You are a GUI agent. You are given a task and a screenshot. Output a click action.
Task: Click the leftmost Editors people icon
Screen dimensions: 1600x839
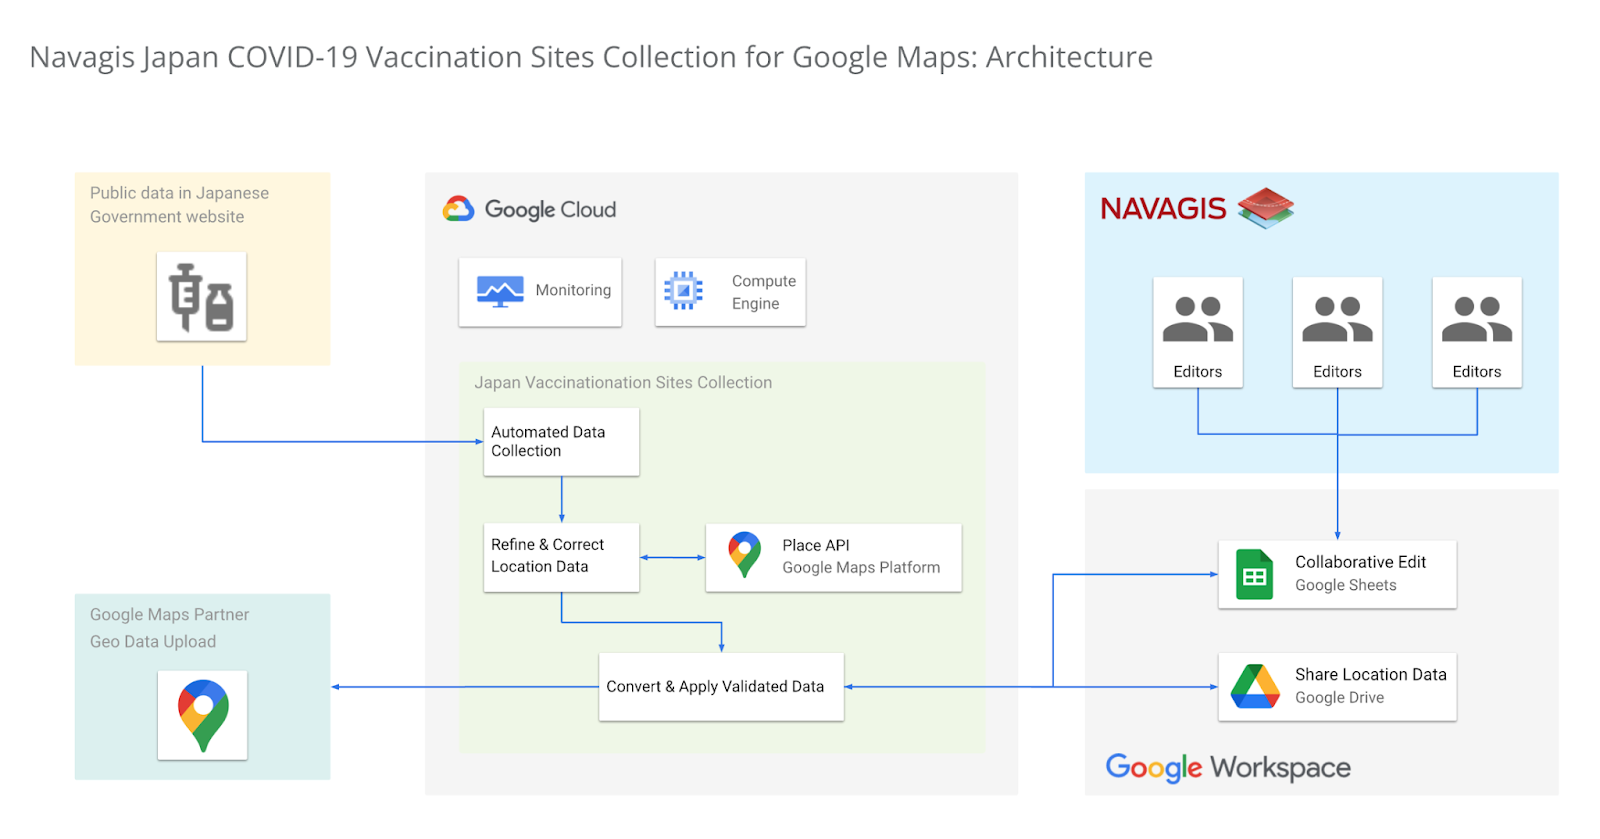pyautogui.click(x=1198, y=319)
